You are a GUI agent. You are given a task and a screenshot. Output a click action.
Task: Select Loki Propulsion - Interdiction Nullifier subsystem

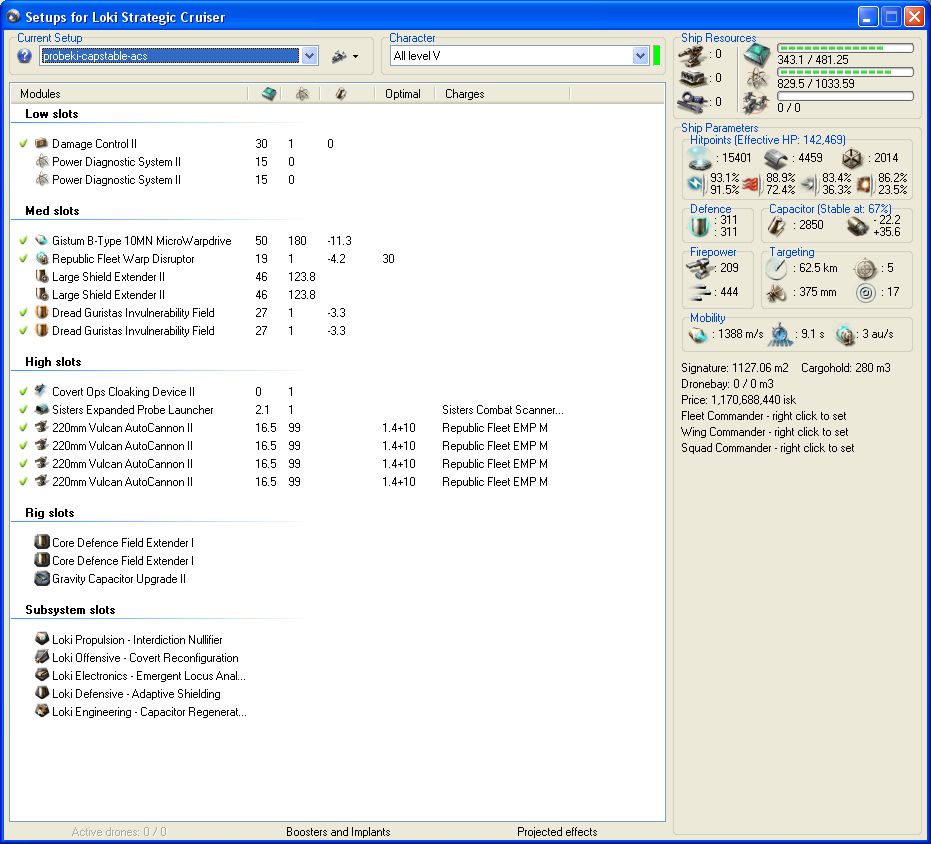[x=137, y=640]
